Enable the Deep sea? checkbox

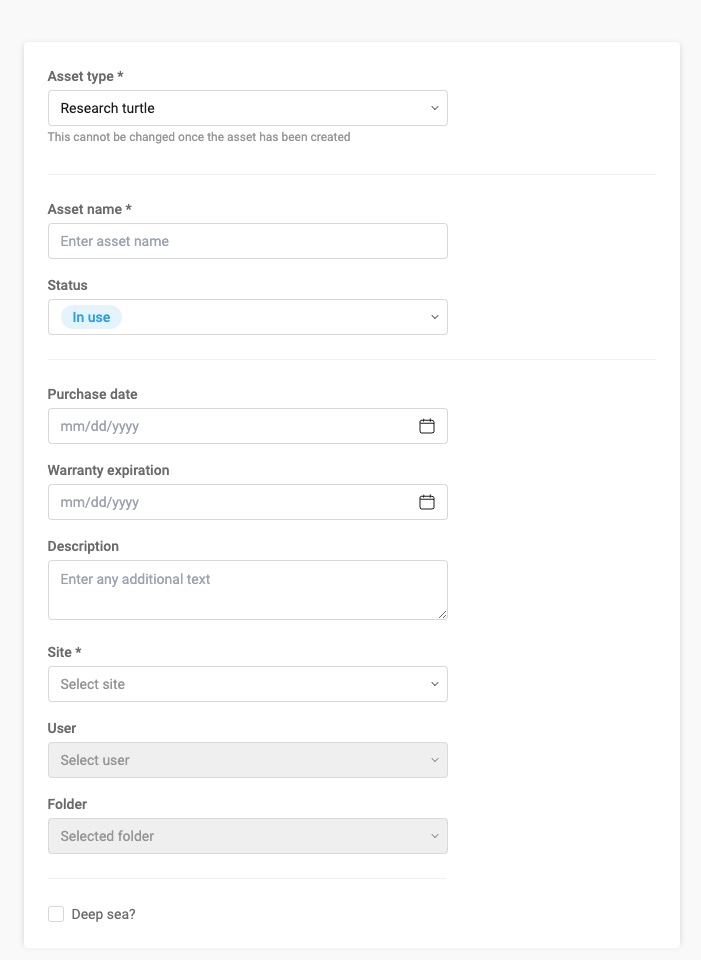click(x=56, y=914)
